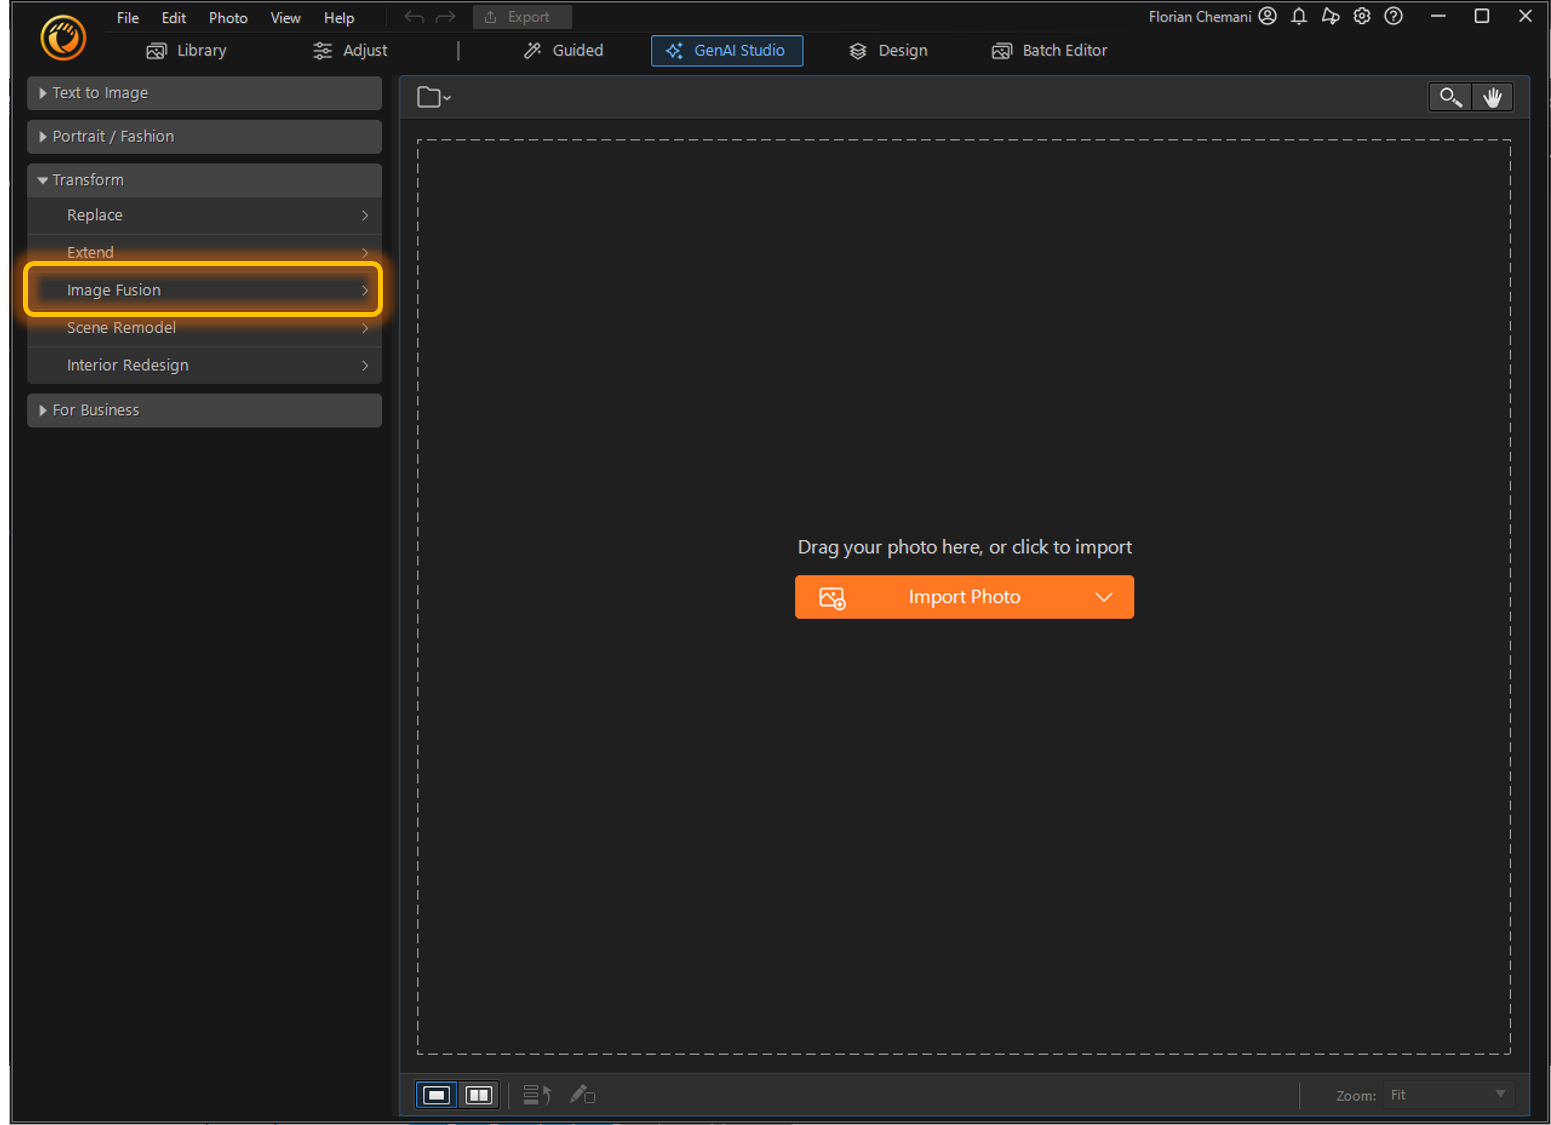
Task: Select the Image Fusion tool
Action: tap(203, 289)
